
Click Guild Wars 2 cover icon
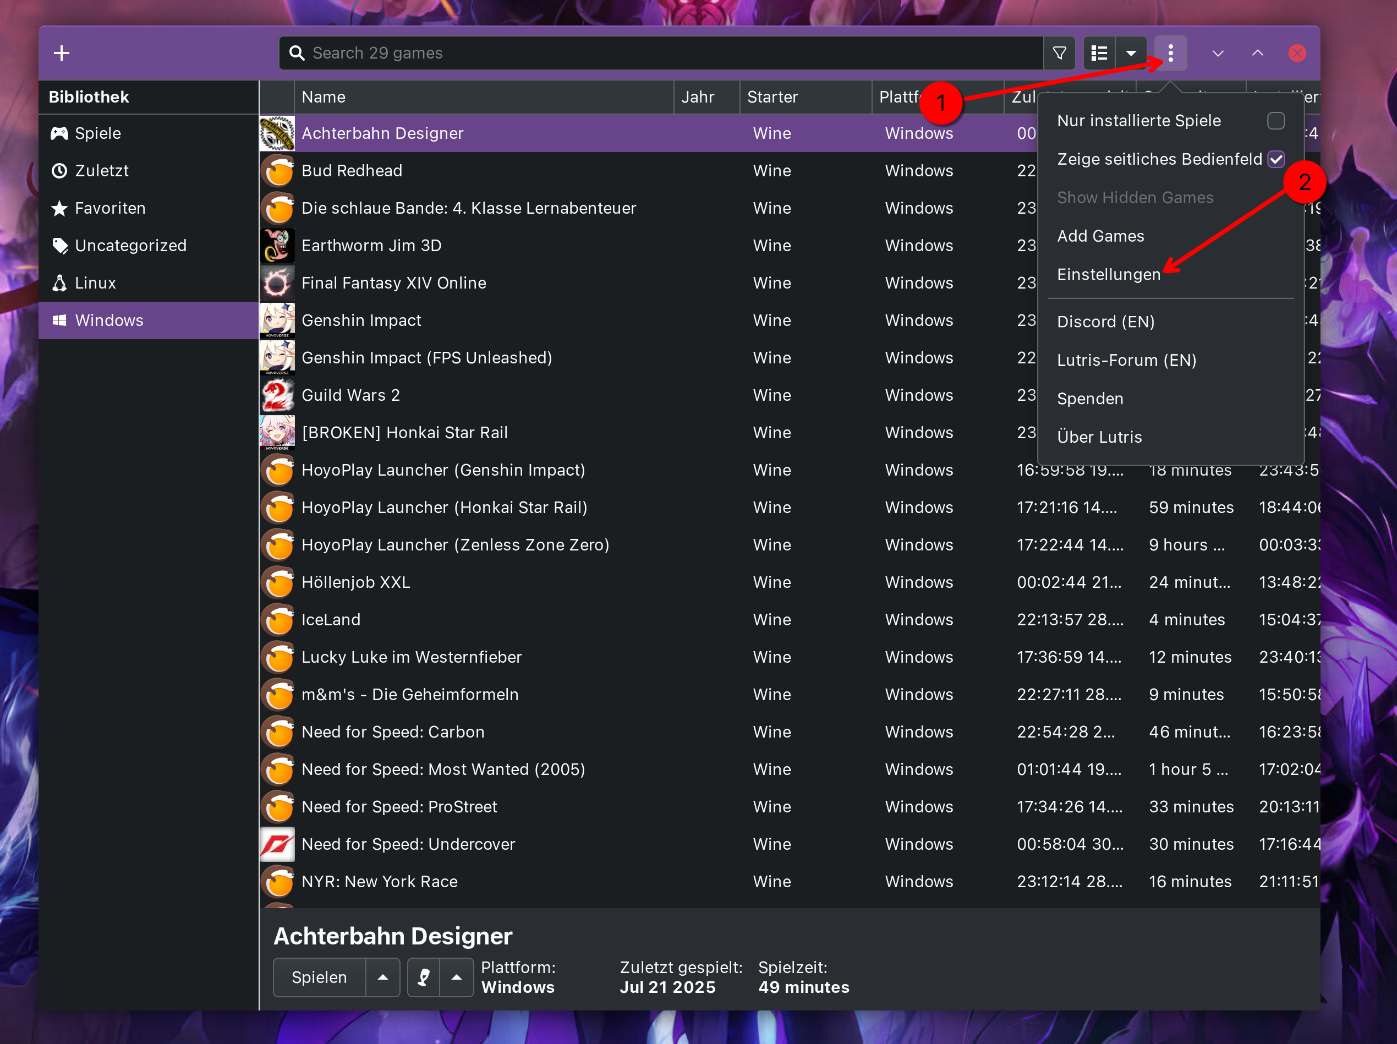coord(277,395)
